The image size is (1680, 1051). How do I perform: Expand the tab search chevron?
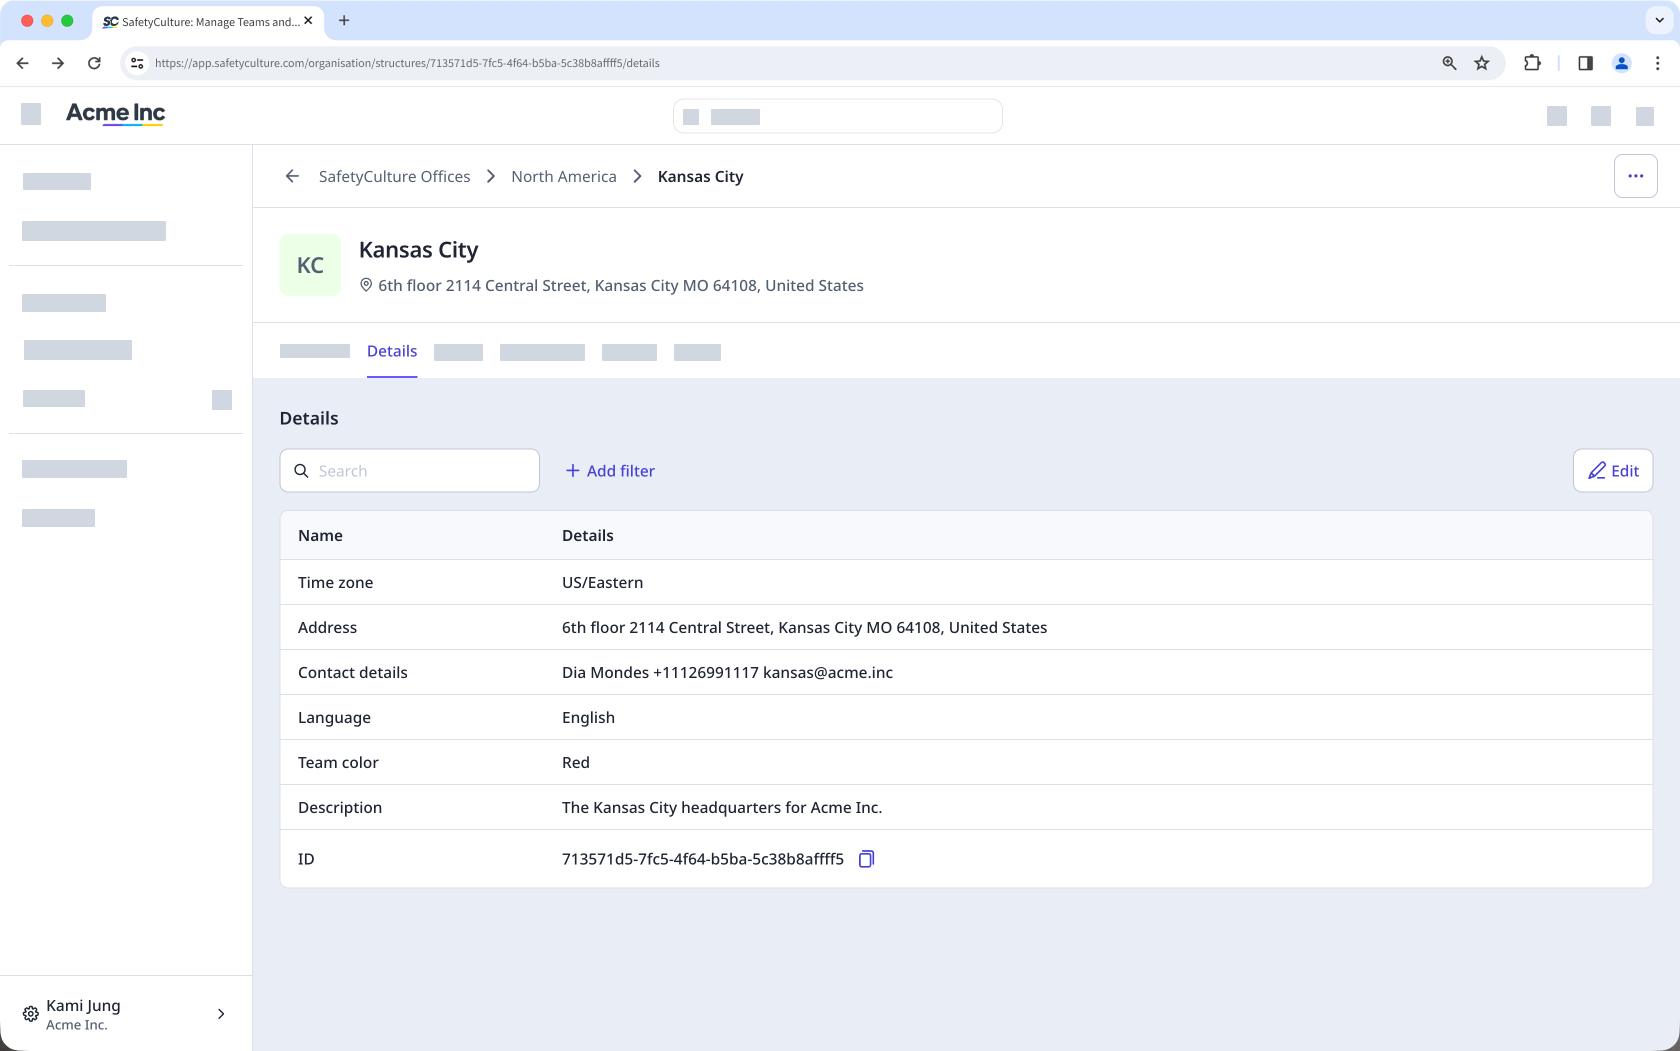click(x=1660, y=20)
